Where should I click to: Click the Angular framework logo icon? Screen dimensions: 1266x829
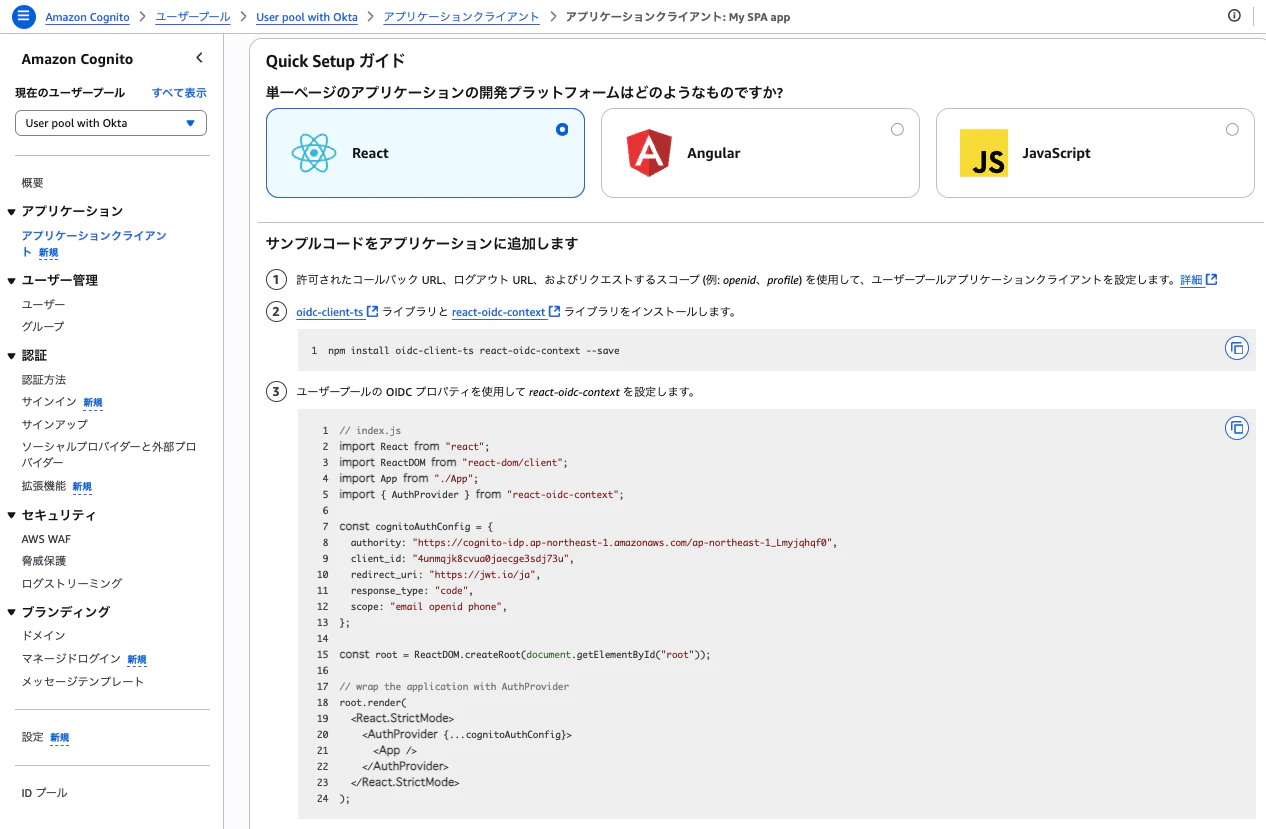pyautogui.click(x=648, y=153)
